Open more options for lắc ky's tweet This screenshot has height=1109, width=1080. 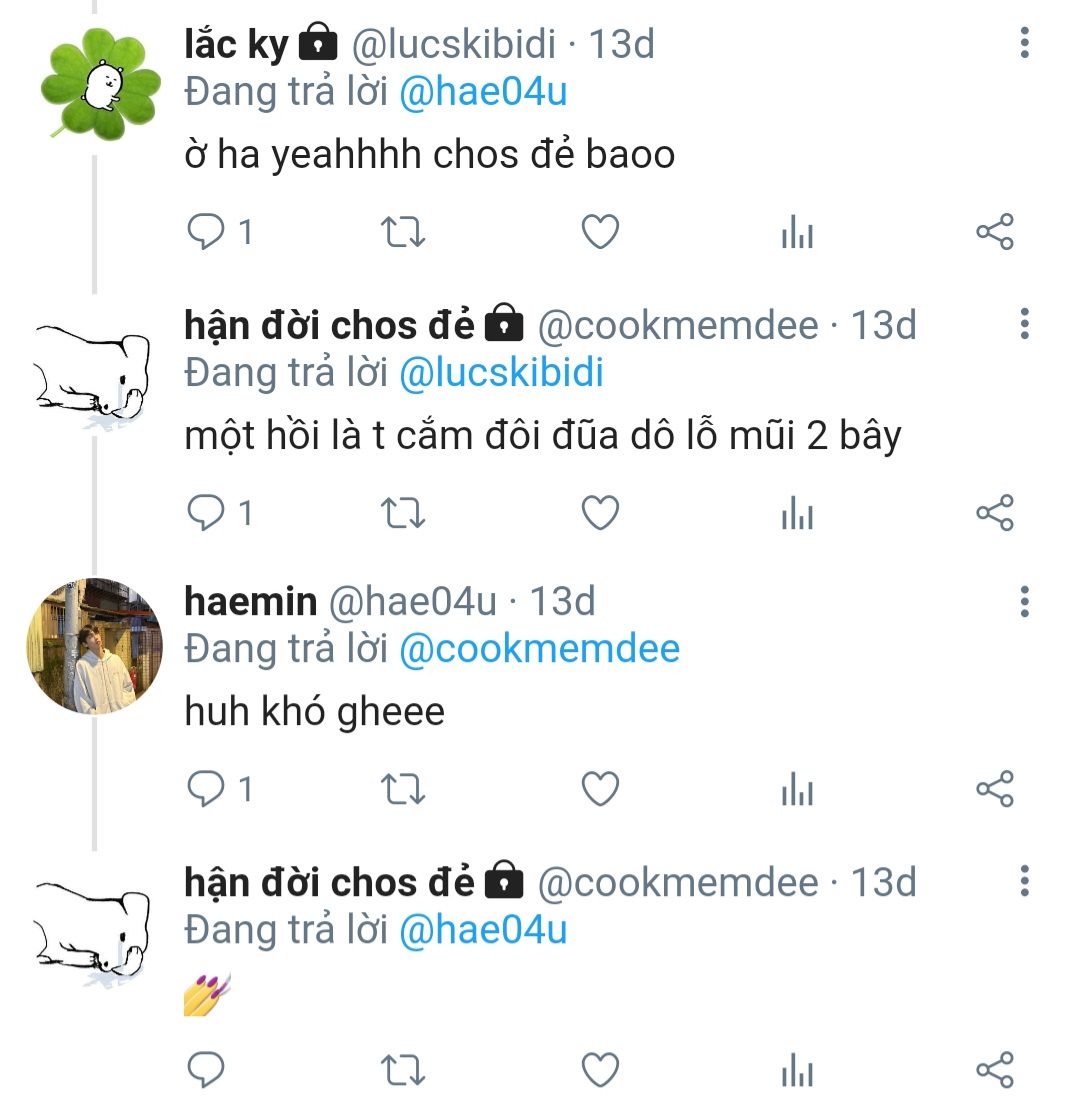click(1024, 44)
